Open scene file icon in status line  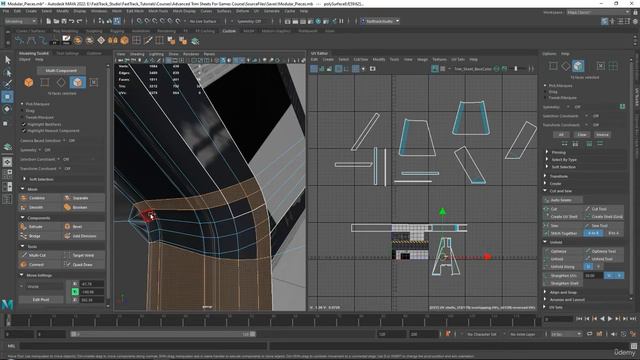(56, 21)
